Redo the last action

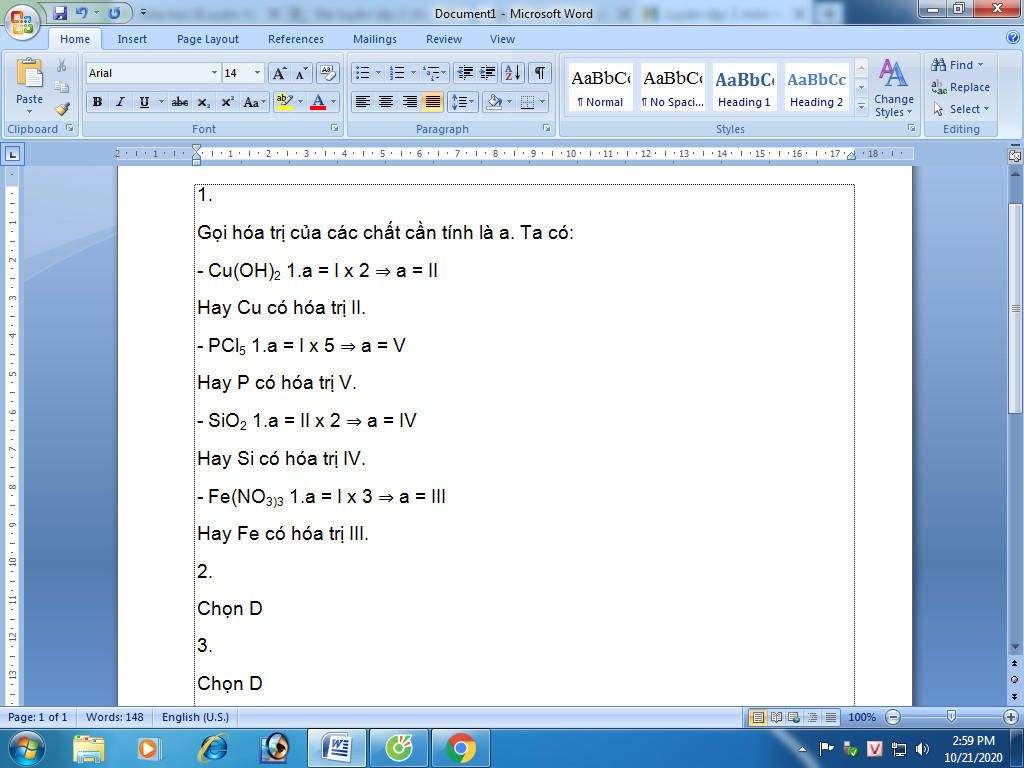click(114, 12)
